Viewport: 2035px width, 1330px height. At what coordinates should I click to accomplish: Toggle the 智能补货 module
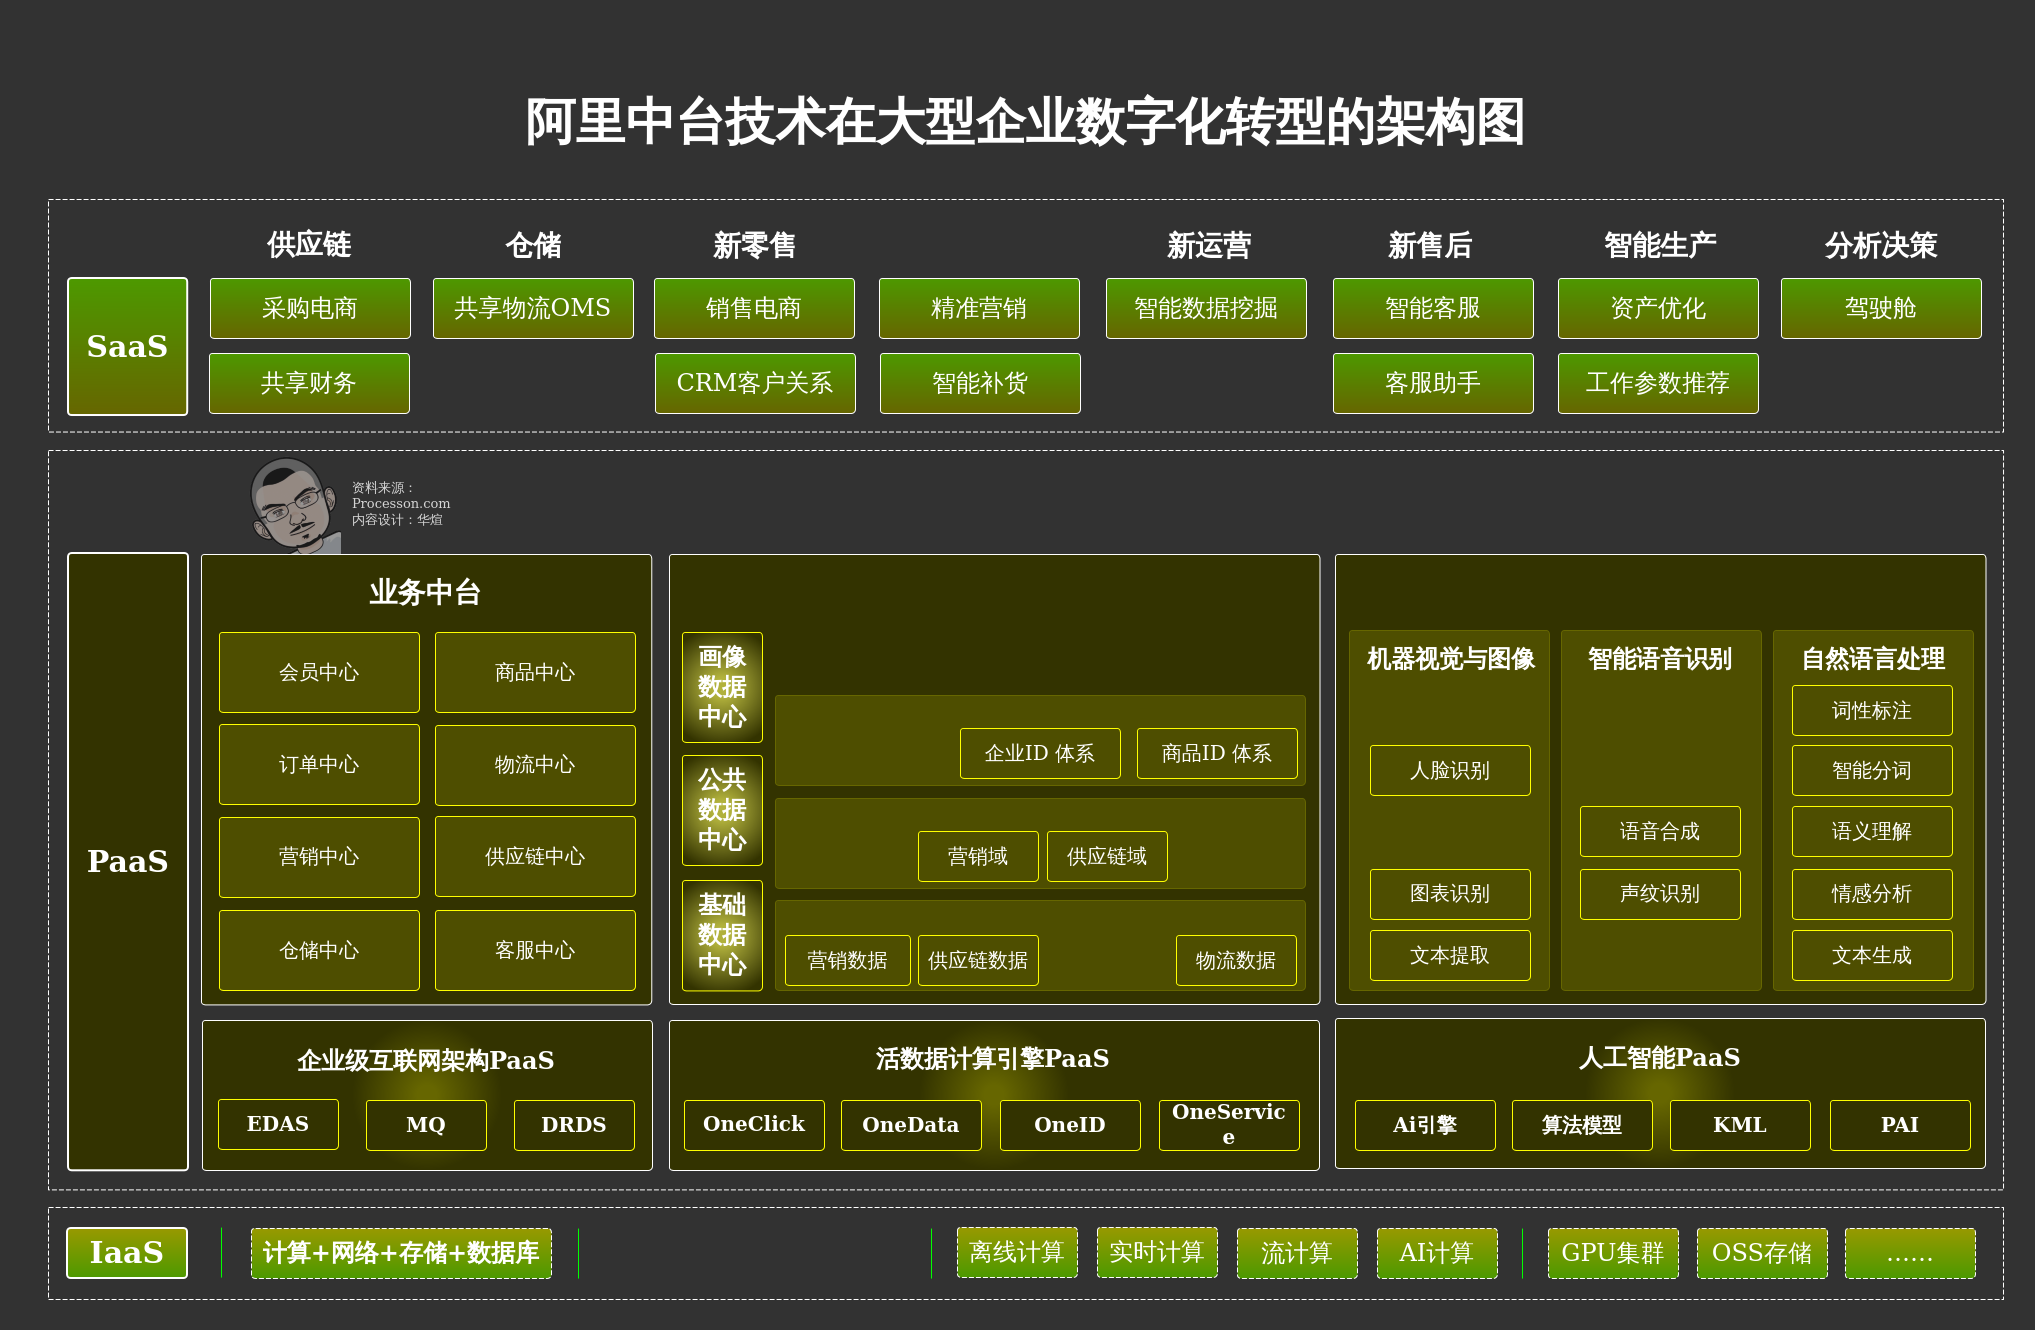(x=979, y=383)
